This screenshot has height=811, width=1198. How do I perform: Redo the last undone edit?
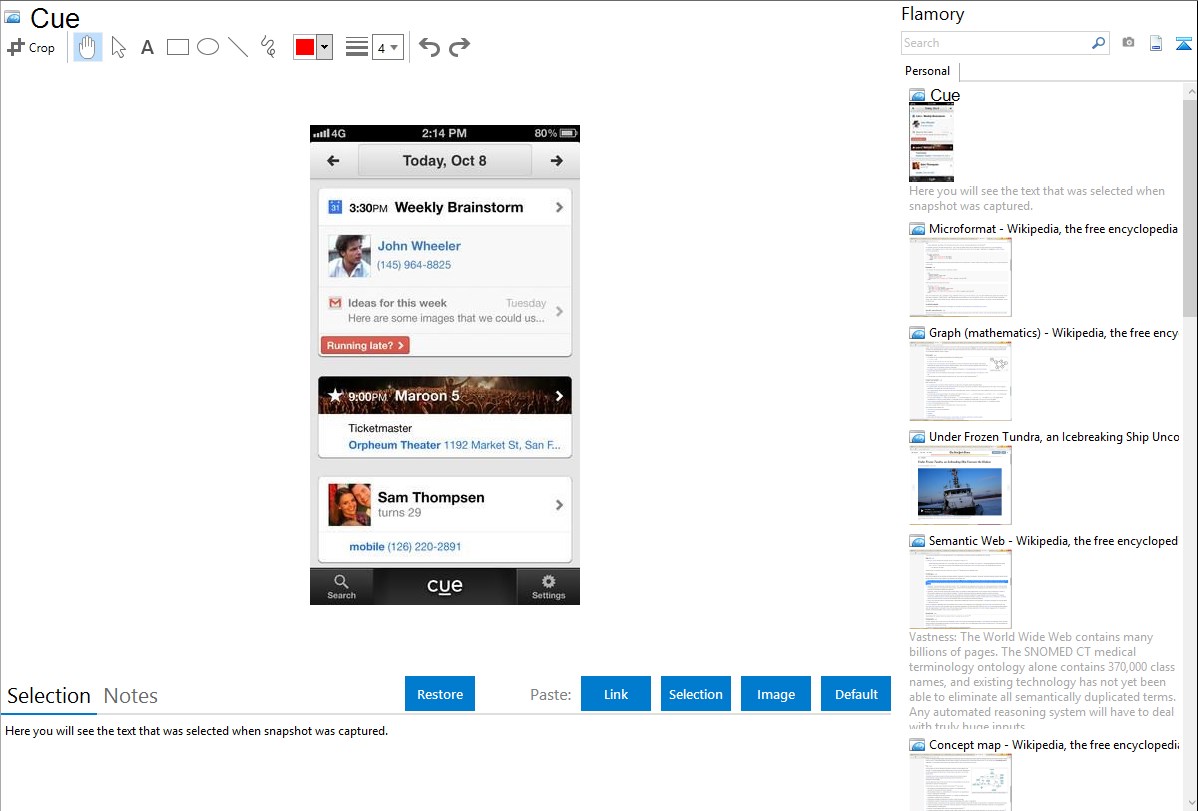point(460,47)
